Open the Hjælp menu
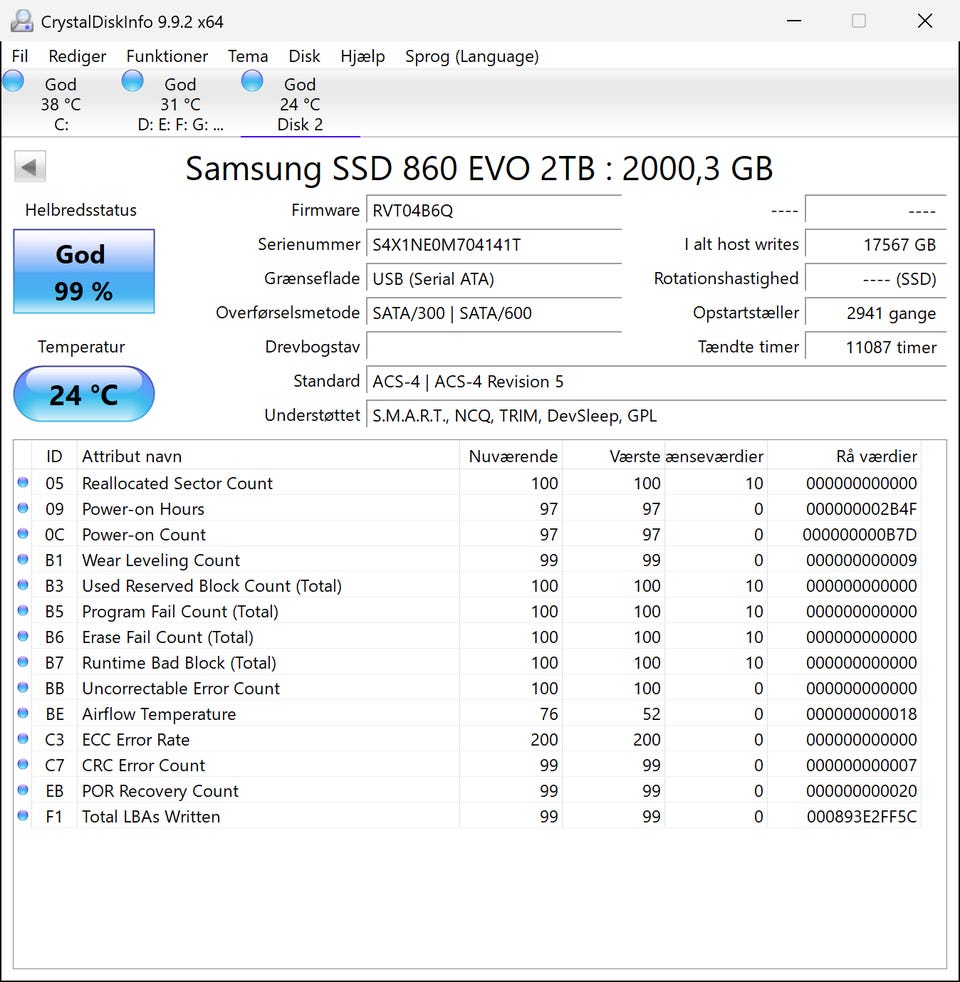 coord(363,56)
